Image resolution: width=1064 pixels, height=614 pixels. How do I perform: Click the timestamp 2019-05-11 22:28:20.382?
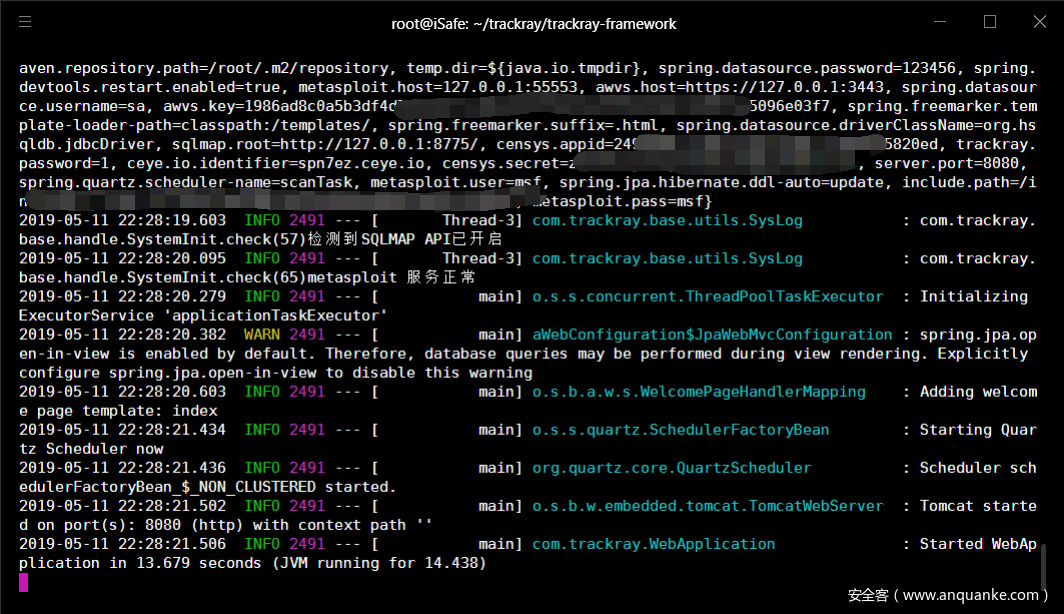coord(122,335)
